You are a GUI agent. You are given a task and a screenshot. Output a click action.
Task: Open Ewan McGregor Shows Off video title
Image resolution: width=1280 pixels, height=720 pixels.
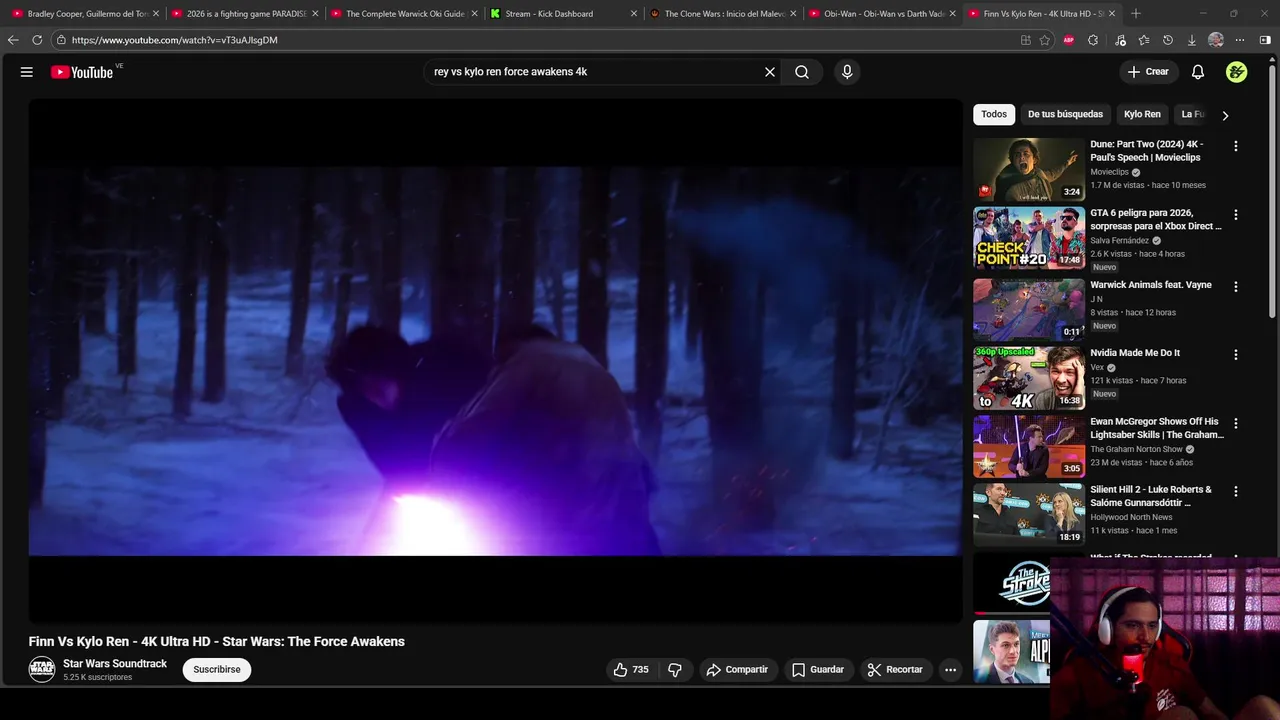click(1157, 428)
